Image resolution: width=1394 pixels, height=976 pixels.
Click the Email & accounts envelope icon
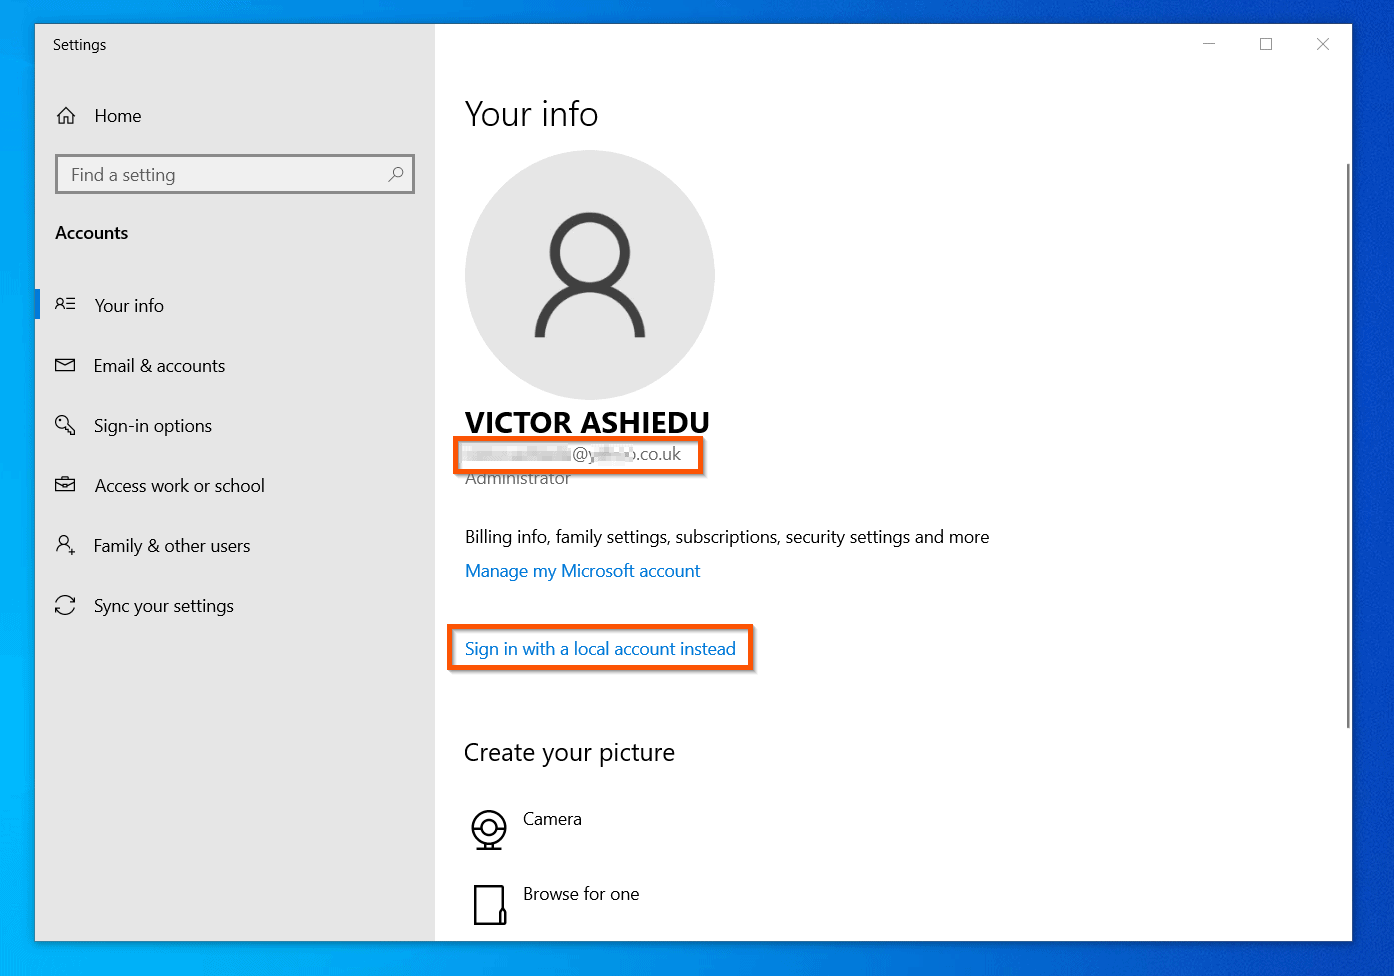(x=65, y=365)
